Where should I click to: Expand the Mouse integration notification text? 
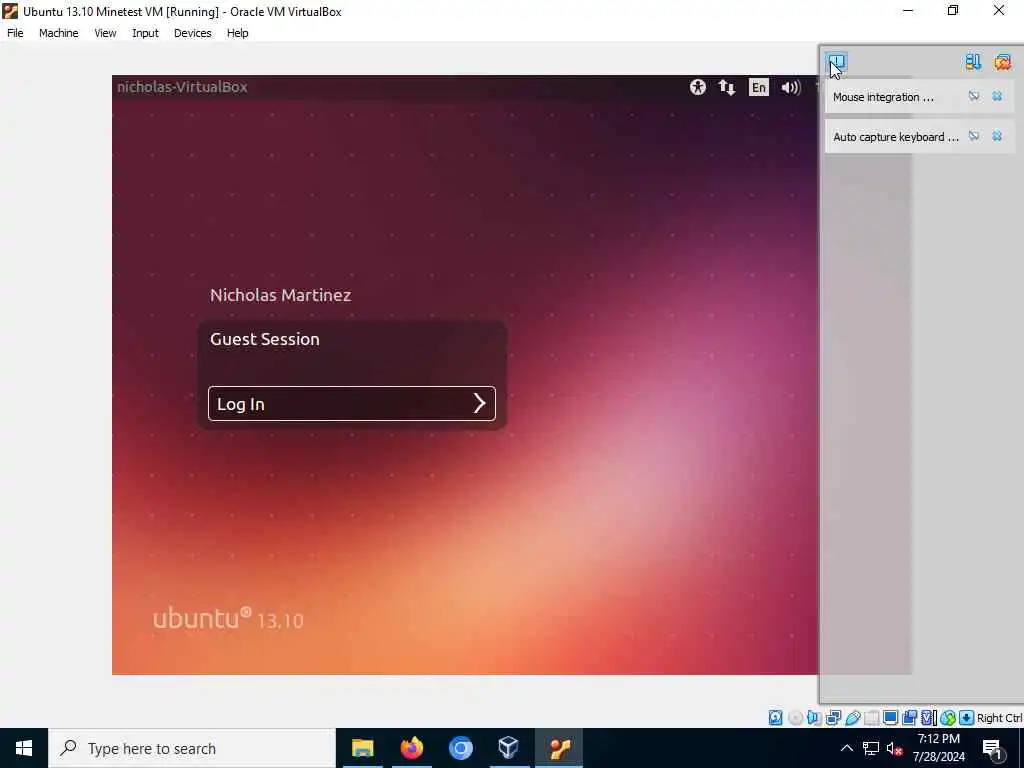883,97
